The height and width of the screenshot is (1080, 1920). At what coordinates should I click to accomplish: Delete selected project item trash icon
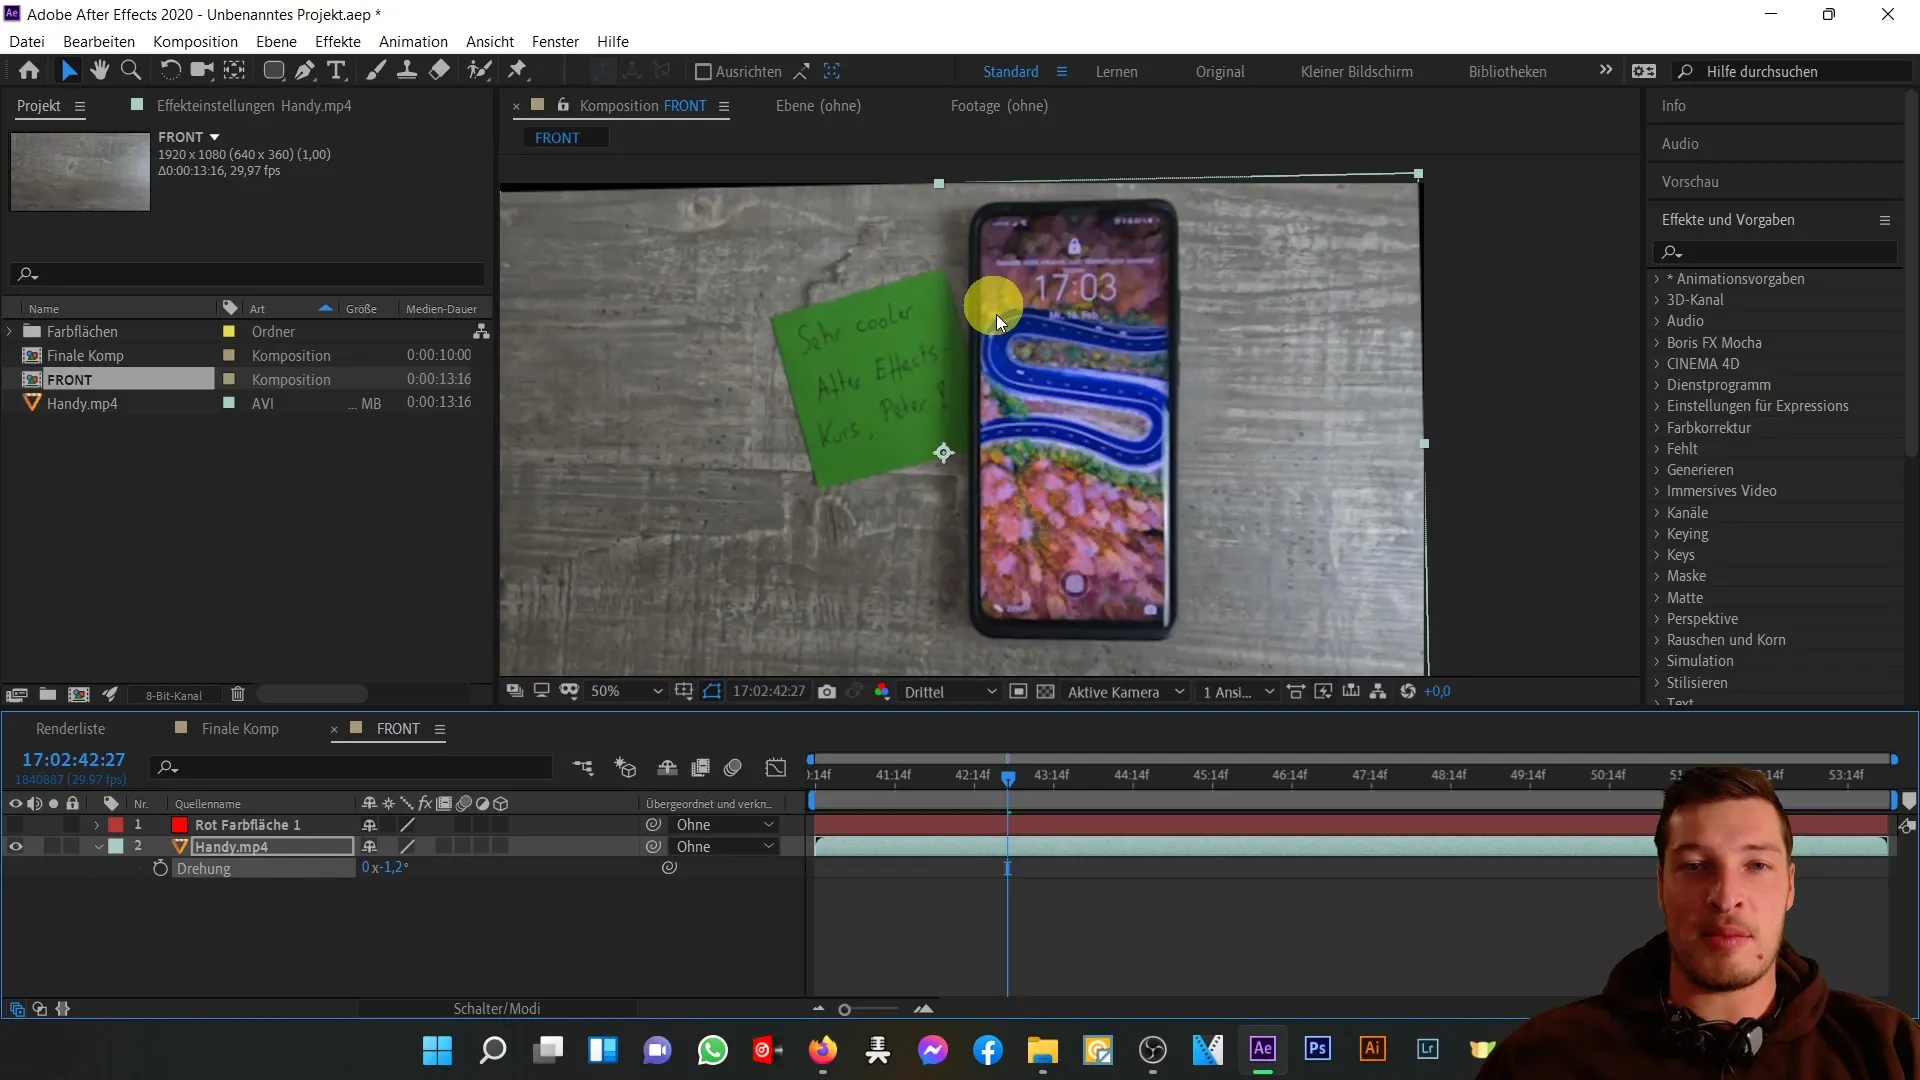(x=238, y=695)
